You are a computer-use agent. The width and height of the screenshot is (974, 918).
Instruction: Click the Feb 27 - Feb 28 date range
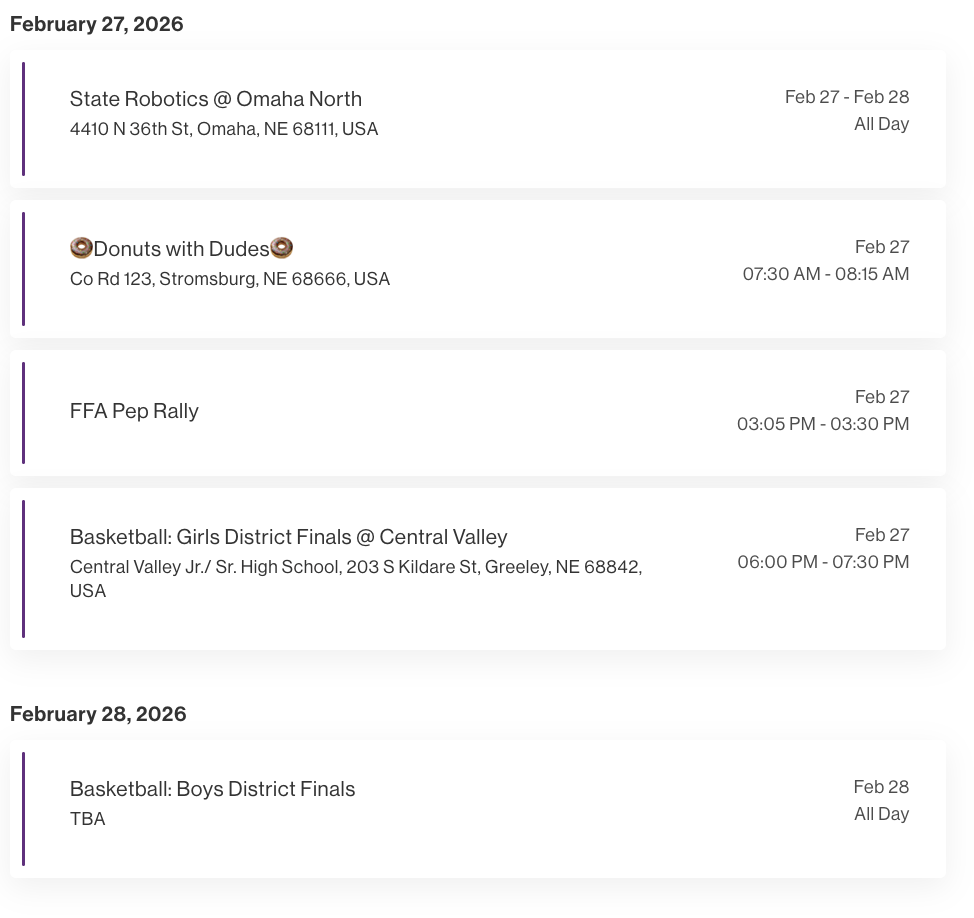click(x=846, y=97)
